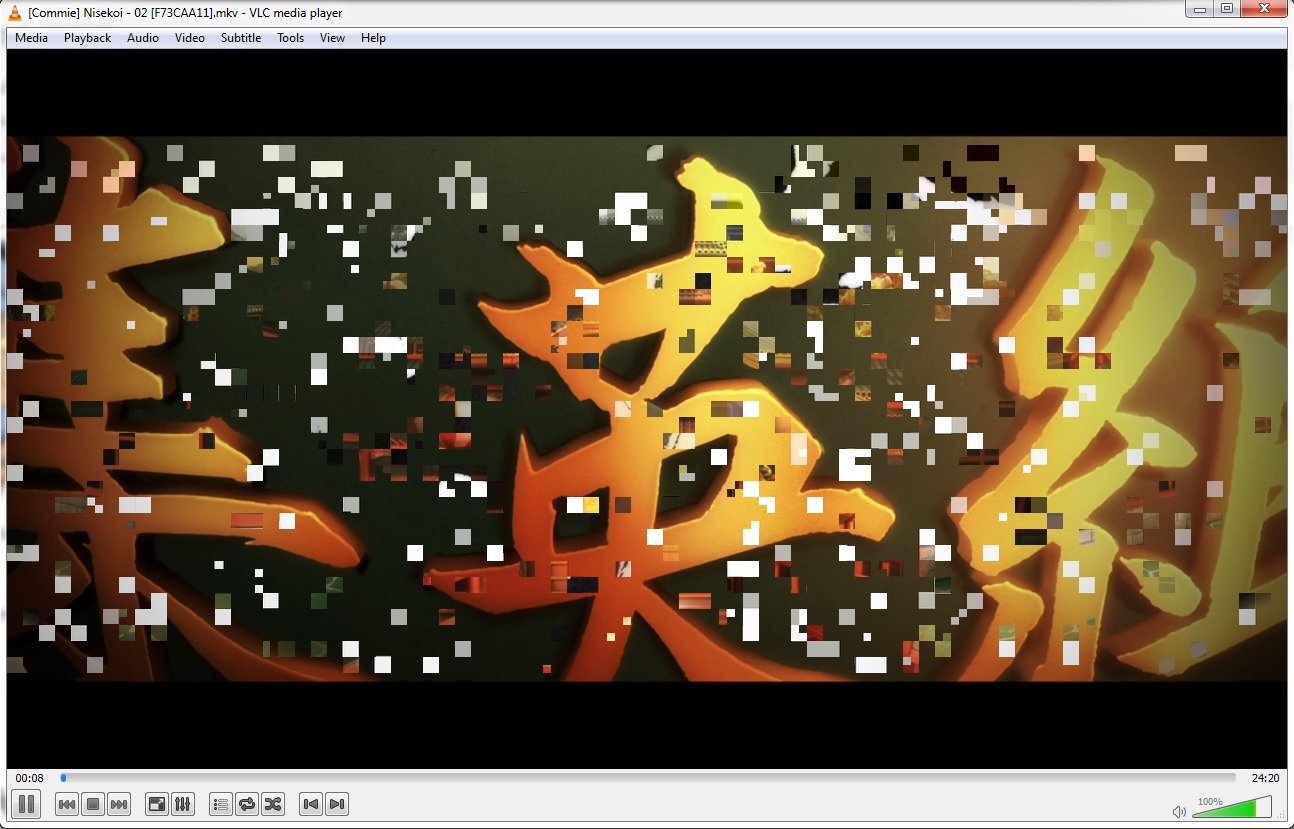The height and width of the screenshot is (829, 1294).
Task: Minimize the VLC window
Action: (x=1200, y=9)
